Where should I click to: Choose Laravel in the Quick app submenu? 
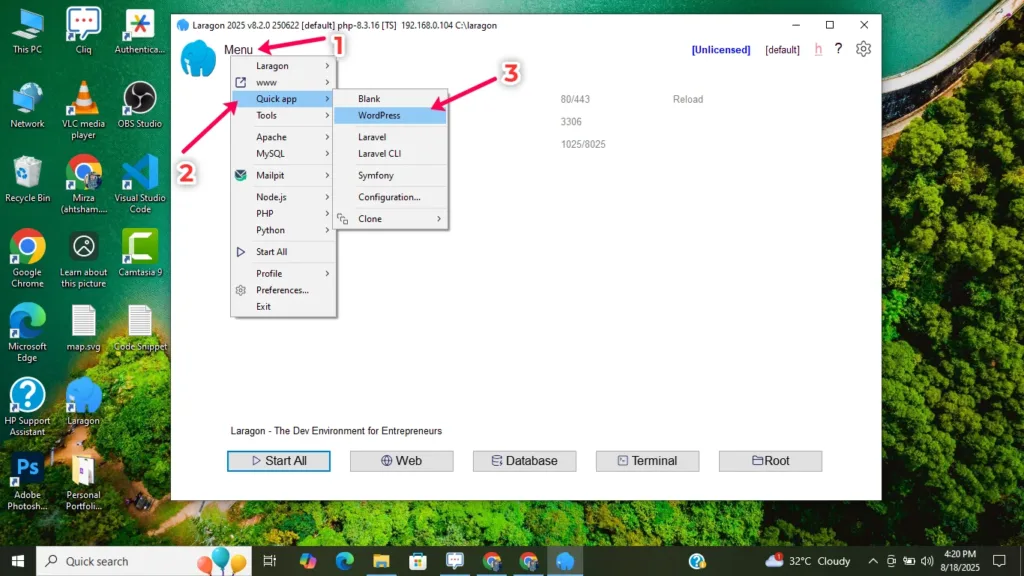372,137
